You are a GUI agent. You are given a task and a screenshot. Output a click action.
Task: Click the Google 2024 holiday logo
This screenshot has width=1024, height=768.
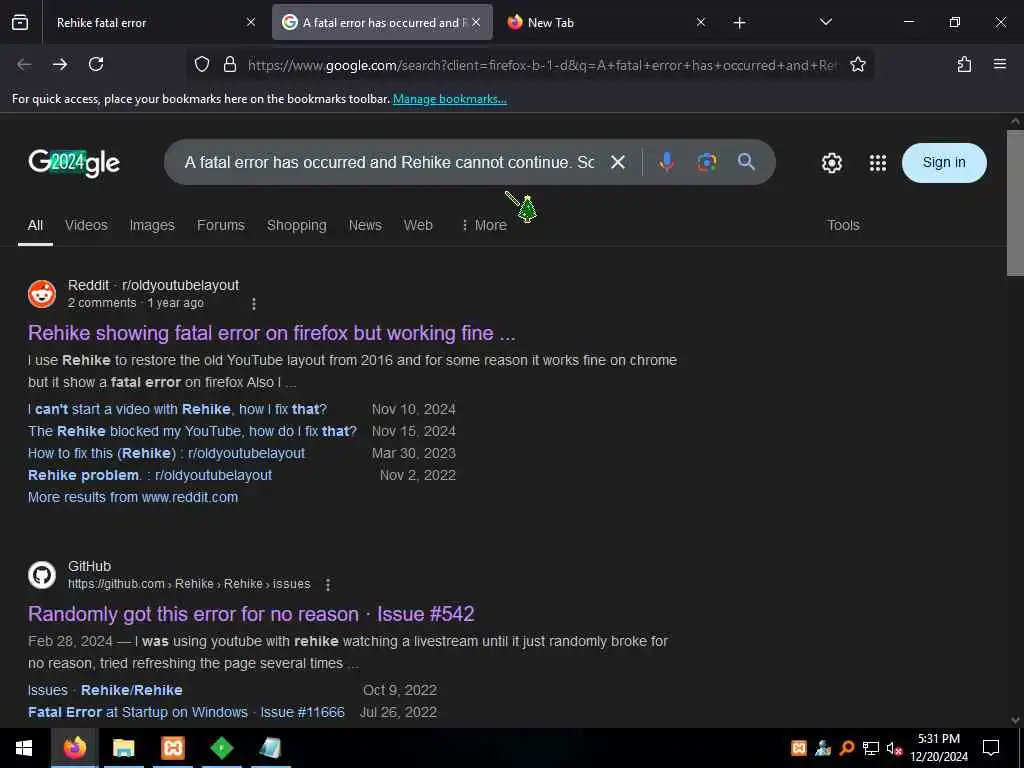coord(74,163)
